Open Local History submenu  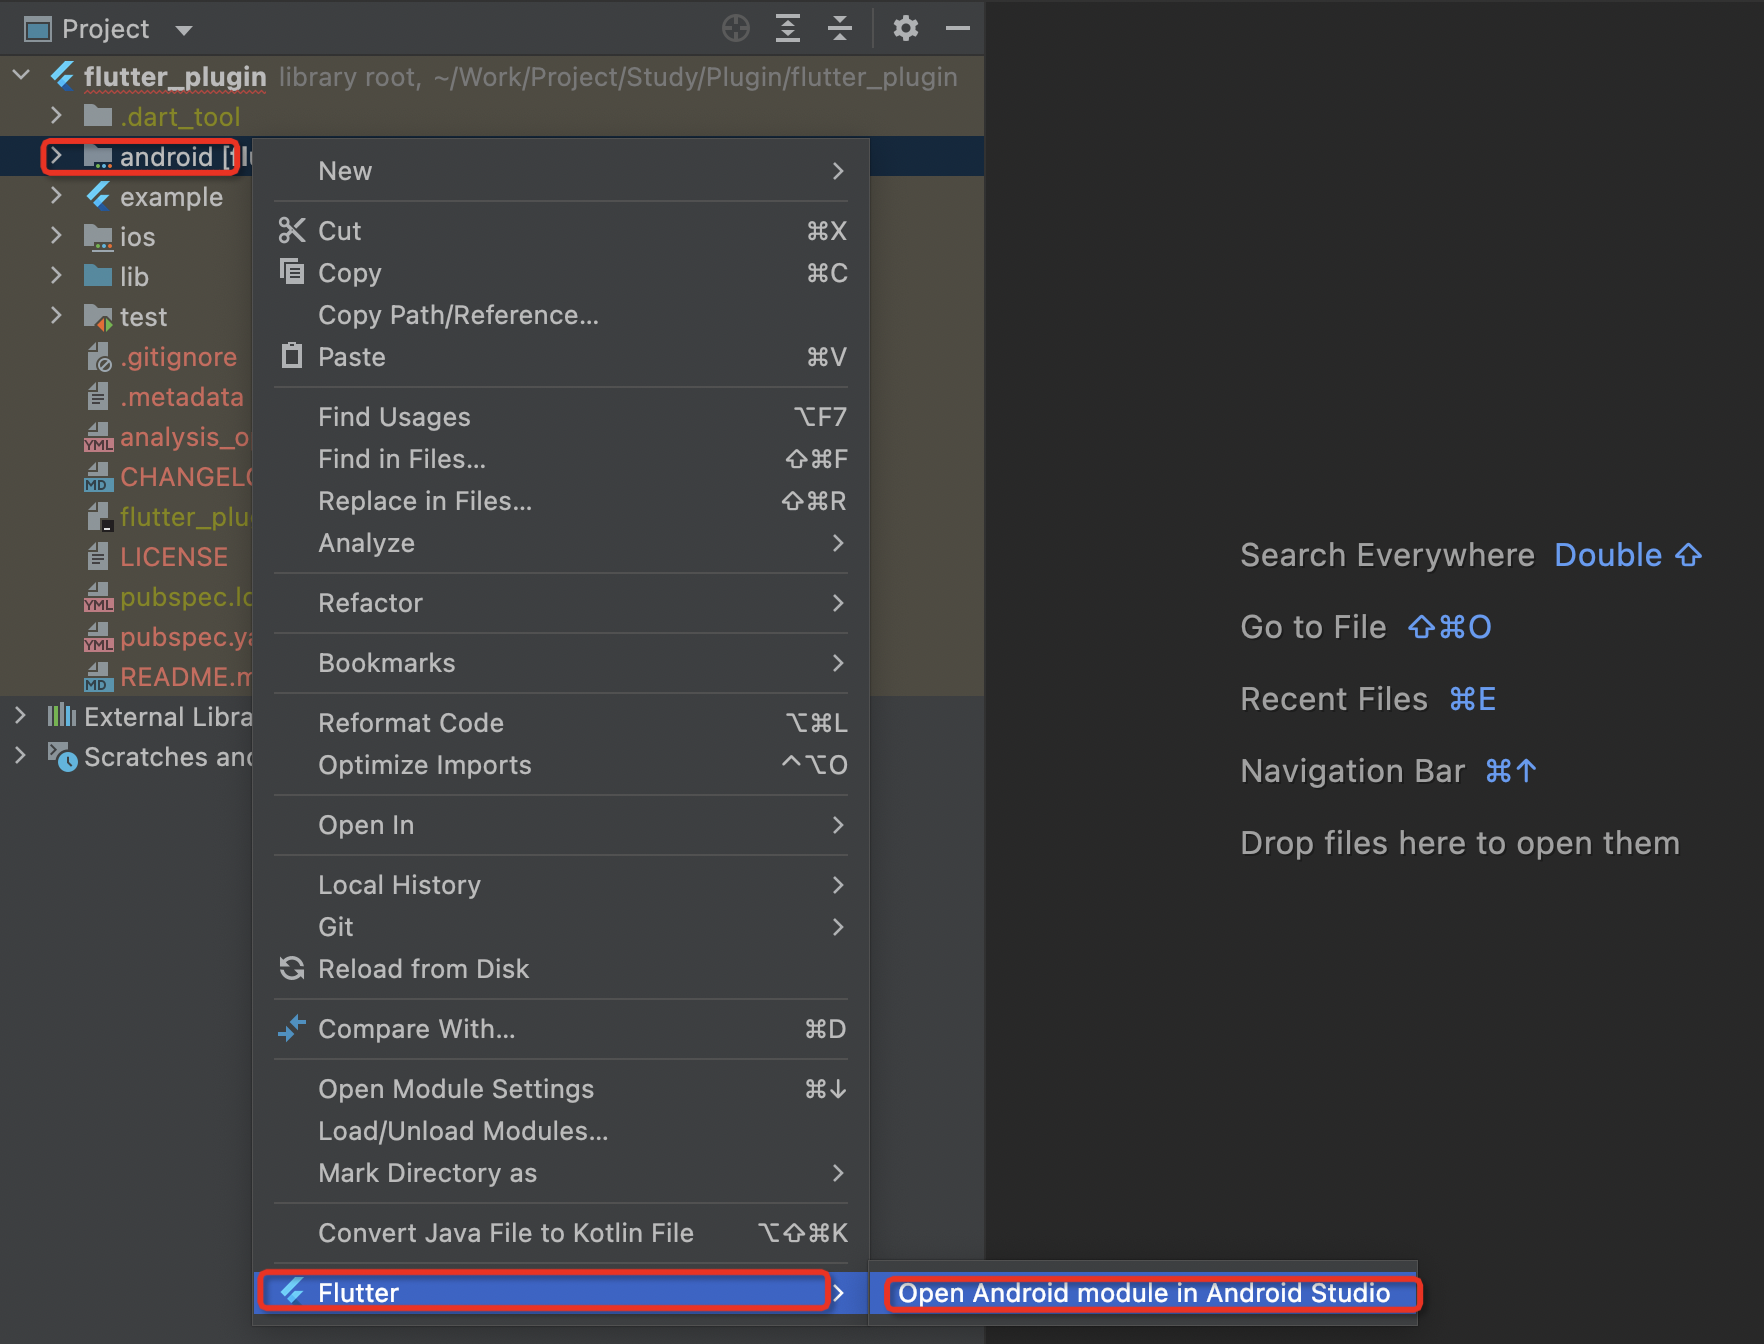561,885
